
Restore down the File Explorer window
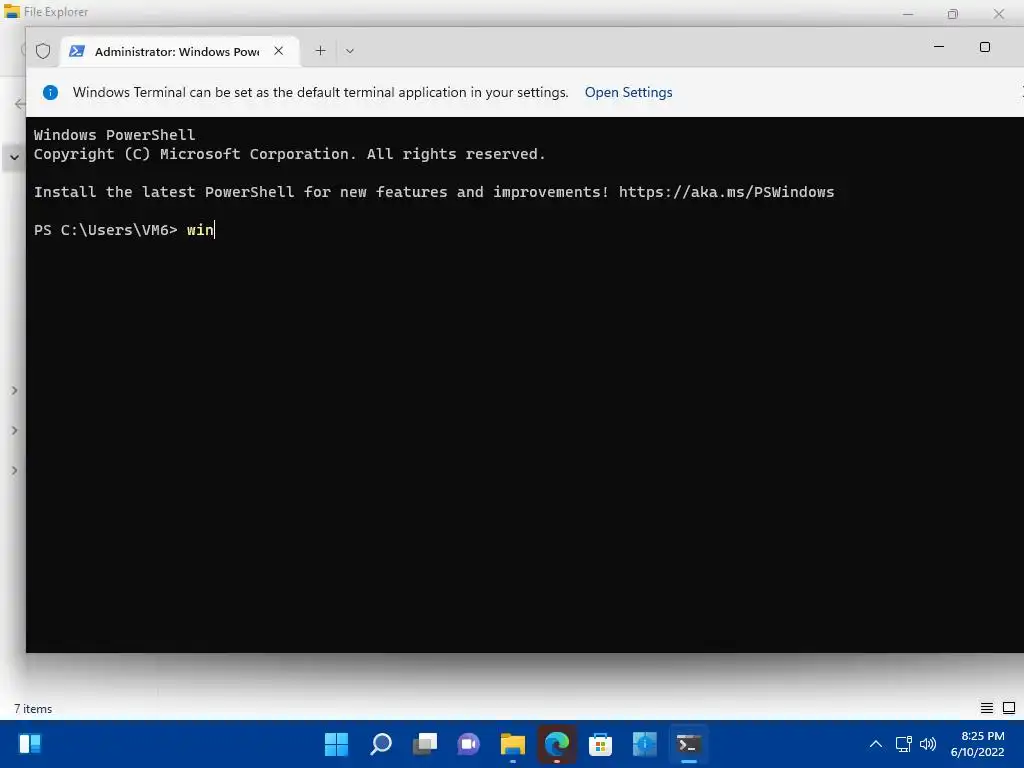click(953, 14)
